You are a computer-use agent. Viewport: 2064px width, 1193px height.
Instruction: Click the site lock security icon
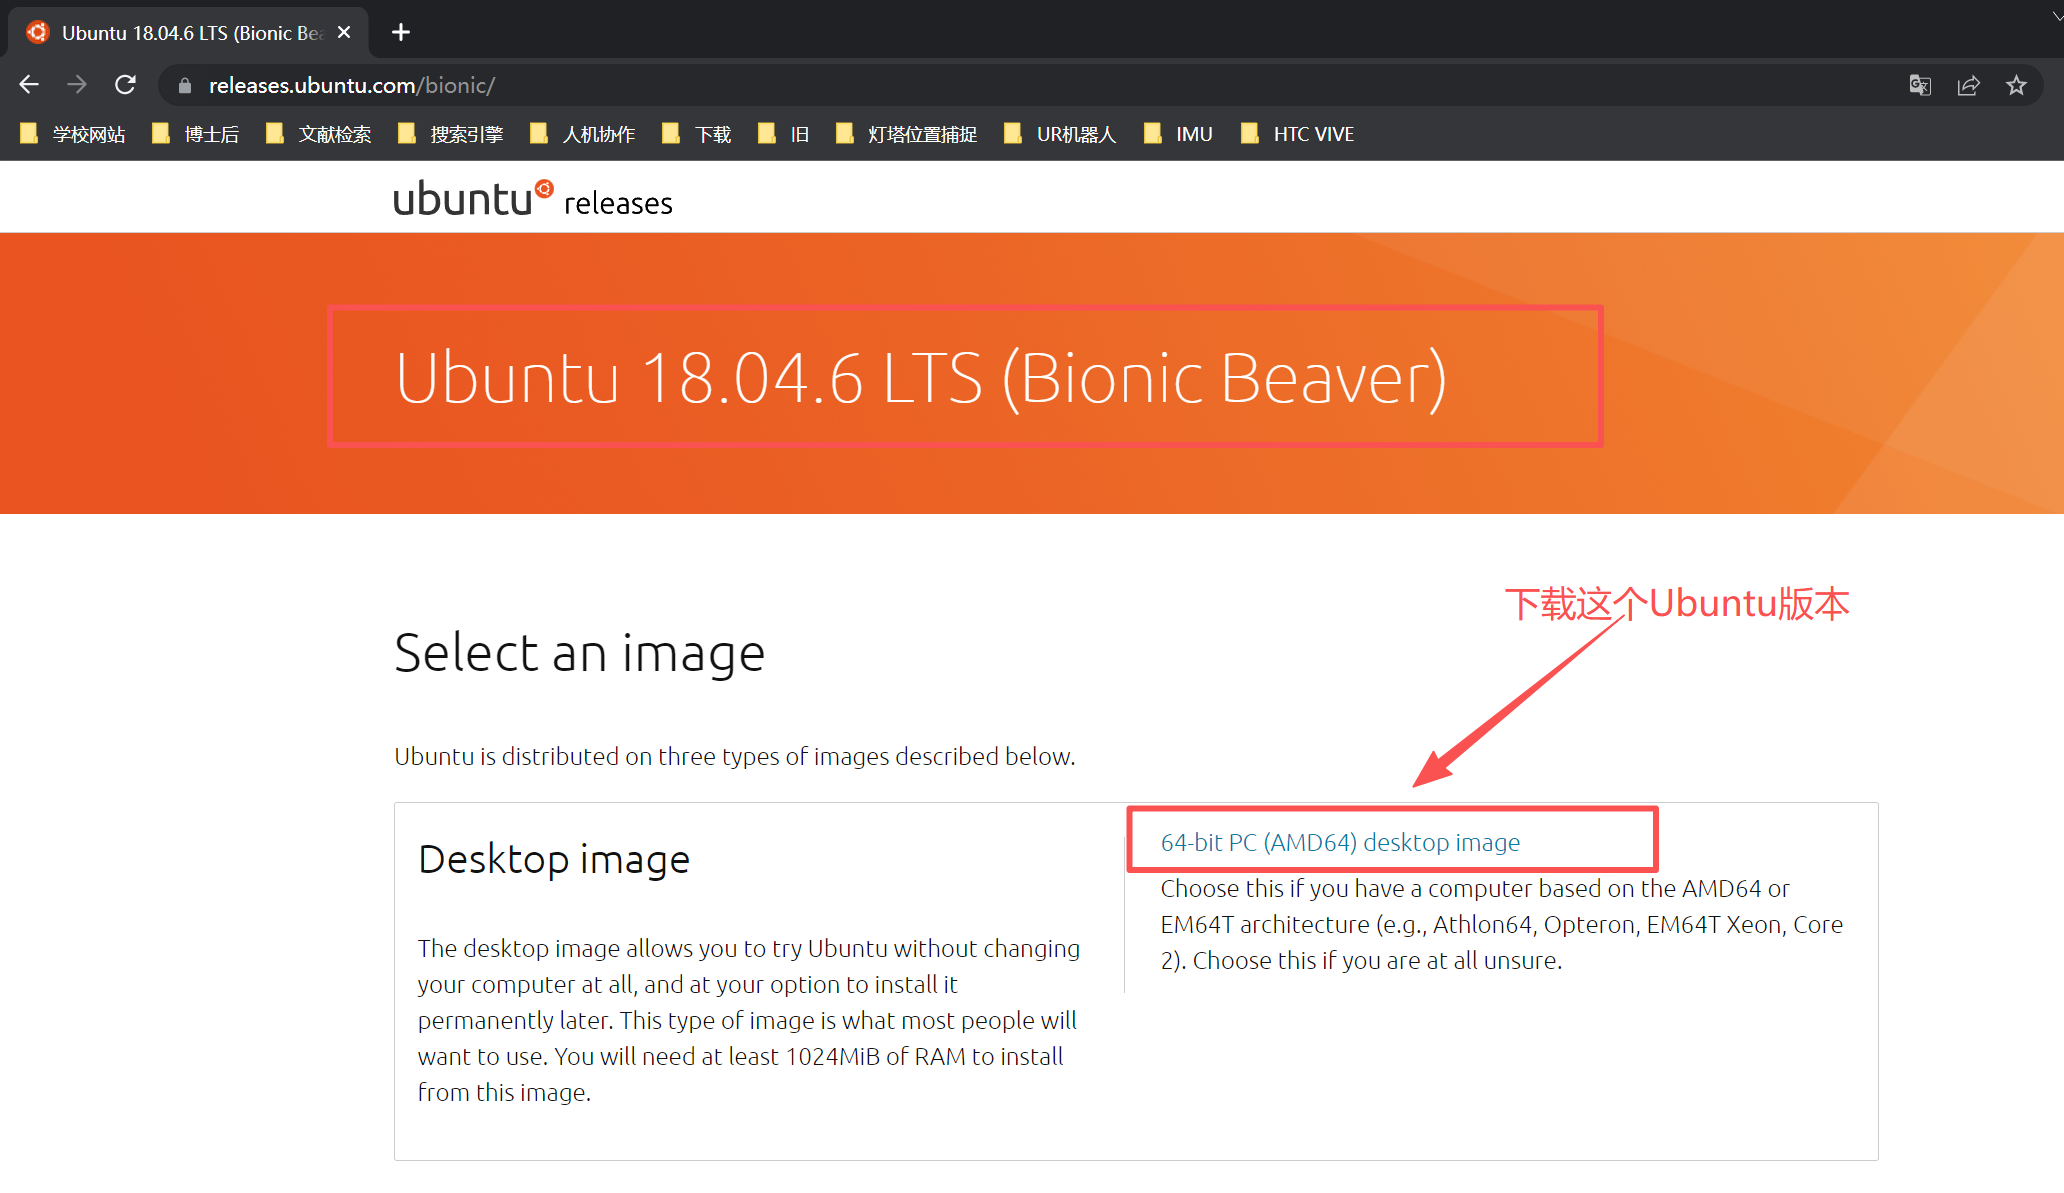pos(185,86)
